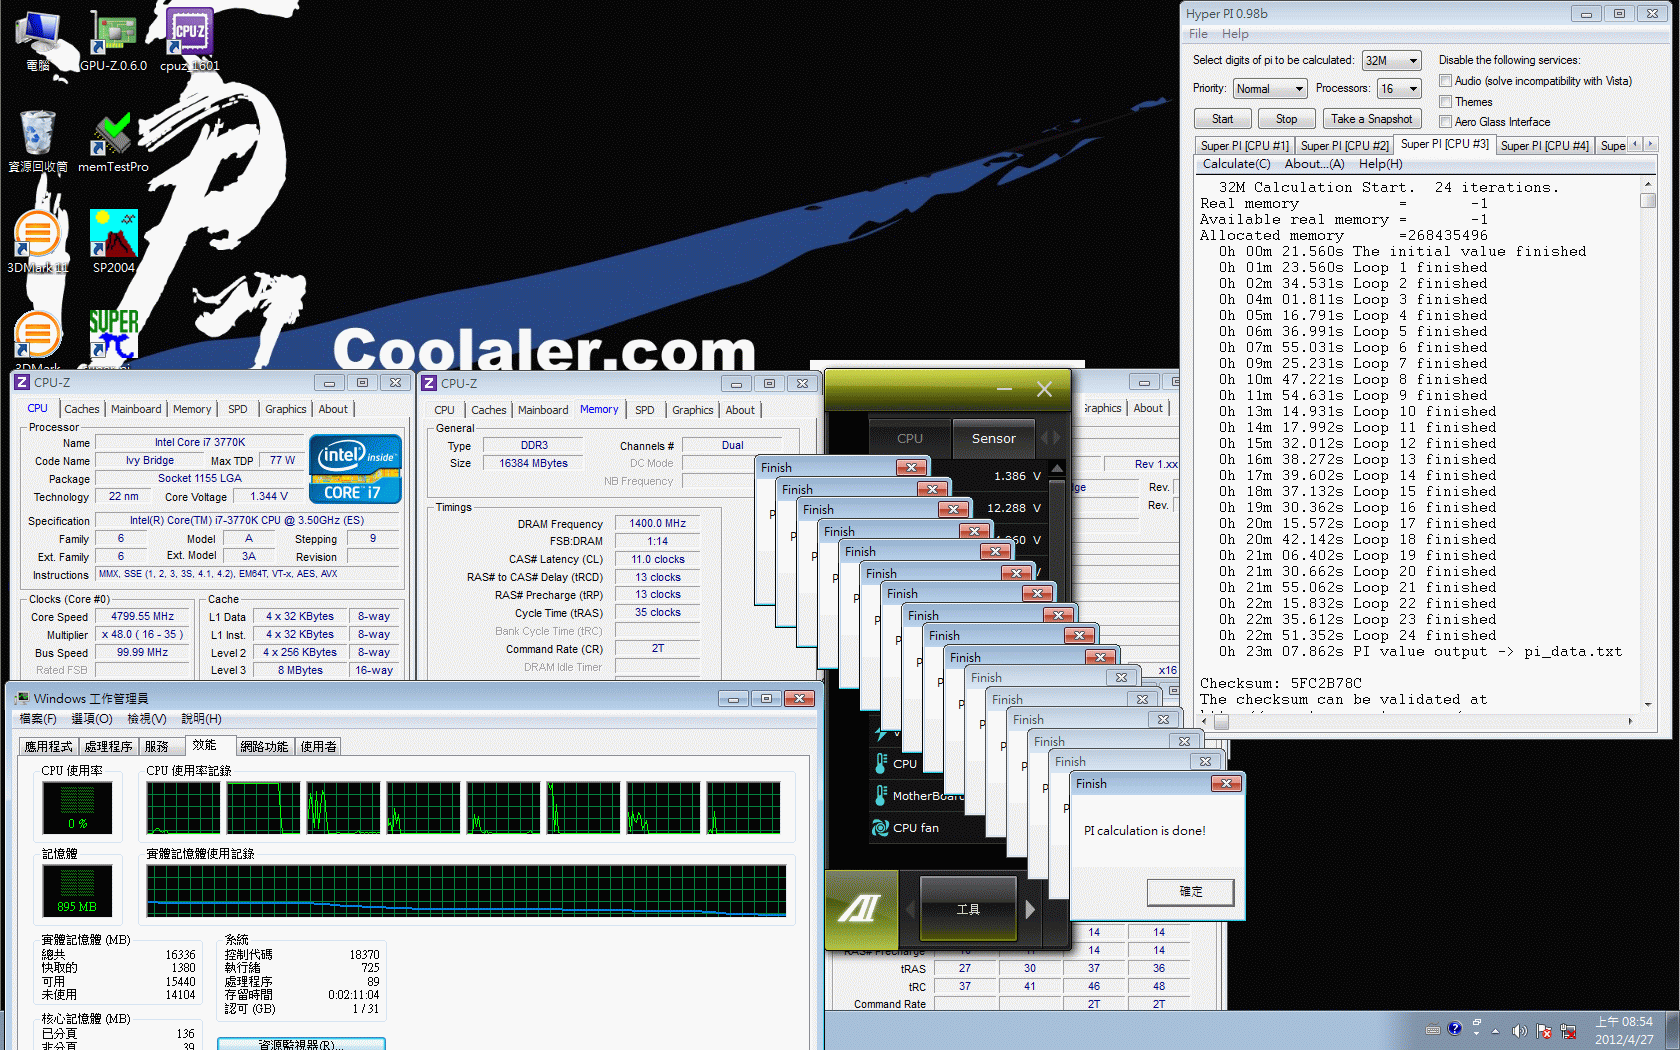Click the Core Speed value 4799.55 MHz

[x=142, y=617]
